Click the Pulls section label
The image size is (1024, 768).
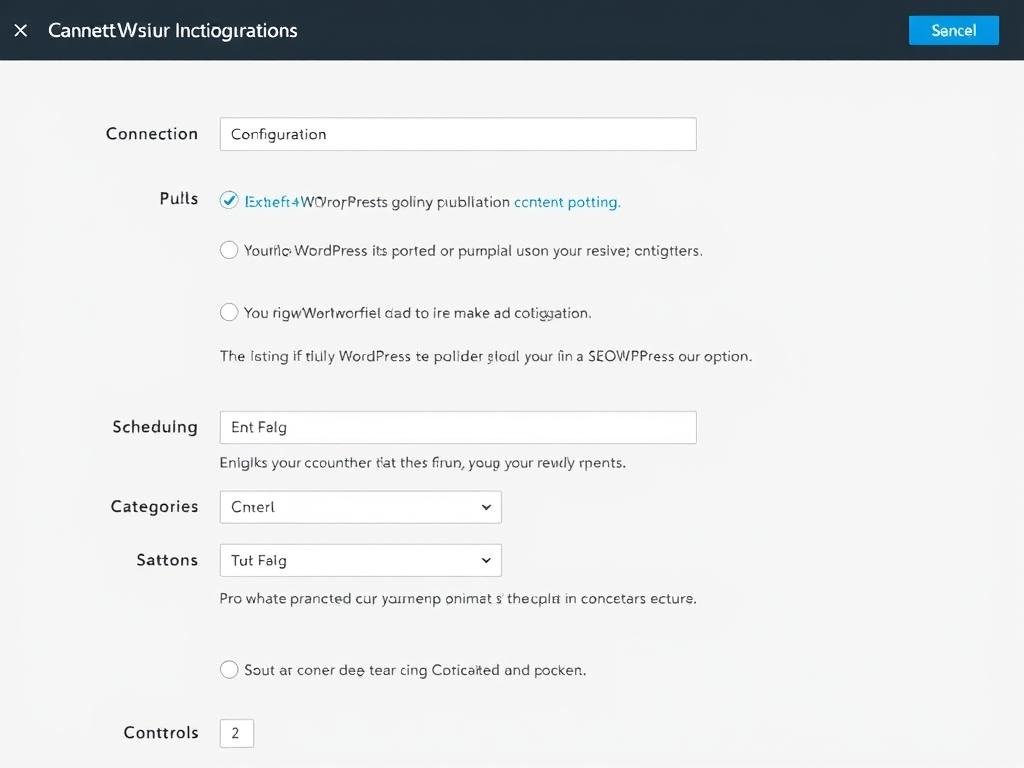(179, 198)
